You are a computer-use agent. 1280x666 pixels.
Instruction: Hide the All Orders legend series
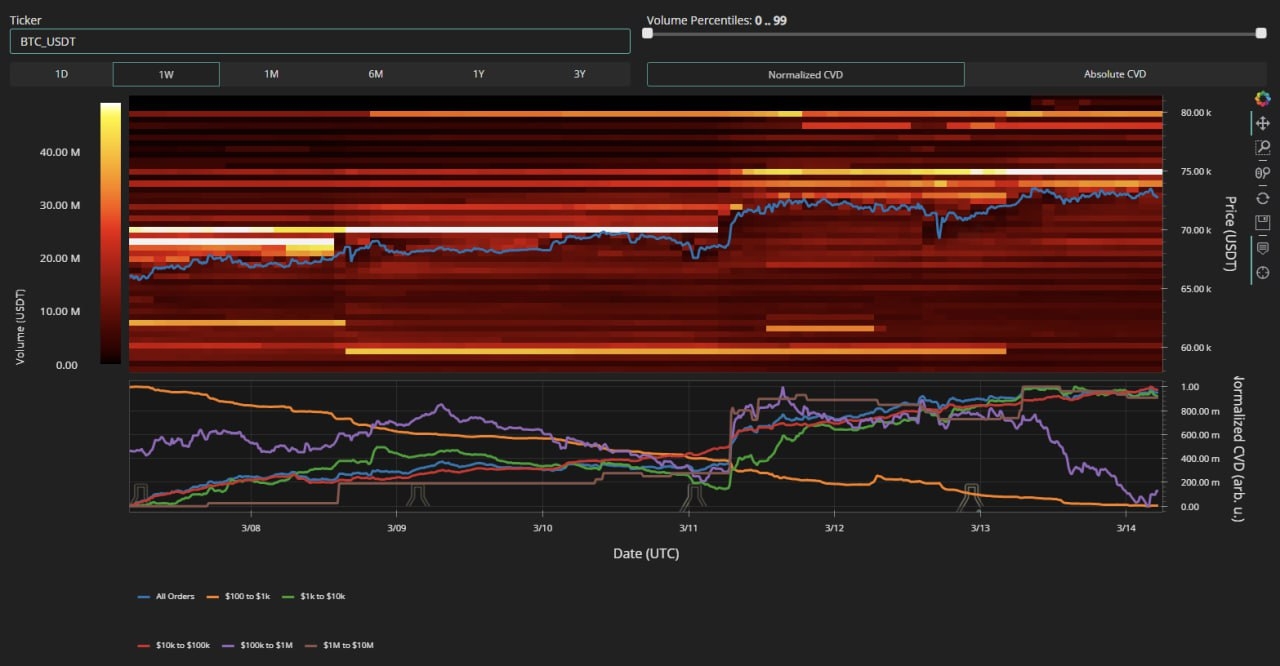click(166, 596)
